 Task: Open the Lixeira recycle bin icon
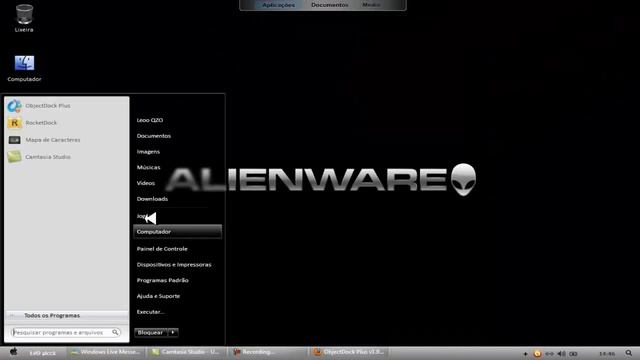click(x=24, y=18)
